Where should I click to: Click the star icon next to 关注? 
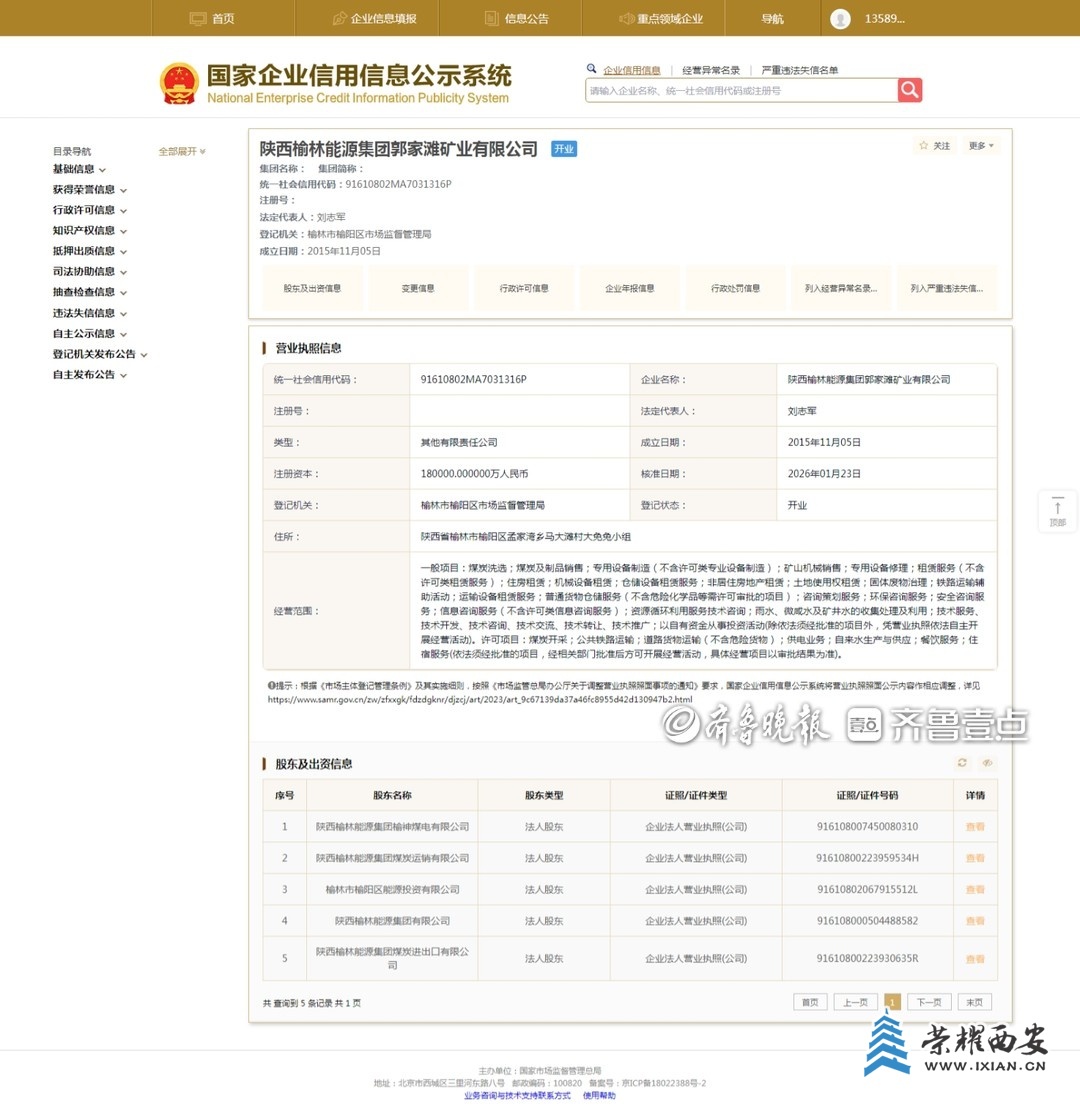924,146
